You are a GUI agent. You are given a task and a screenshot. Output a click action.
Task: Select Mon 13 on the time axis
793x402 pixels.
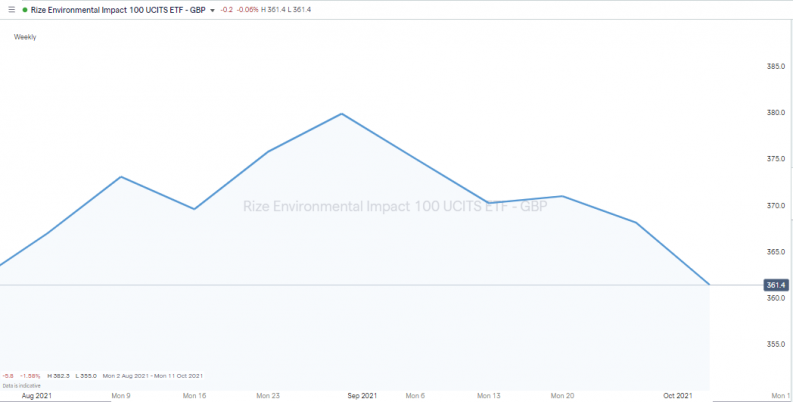(489, 396)
